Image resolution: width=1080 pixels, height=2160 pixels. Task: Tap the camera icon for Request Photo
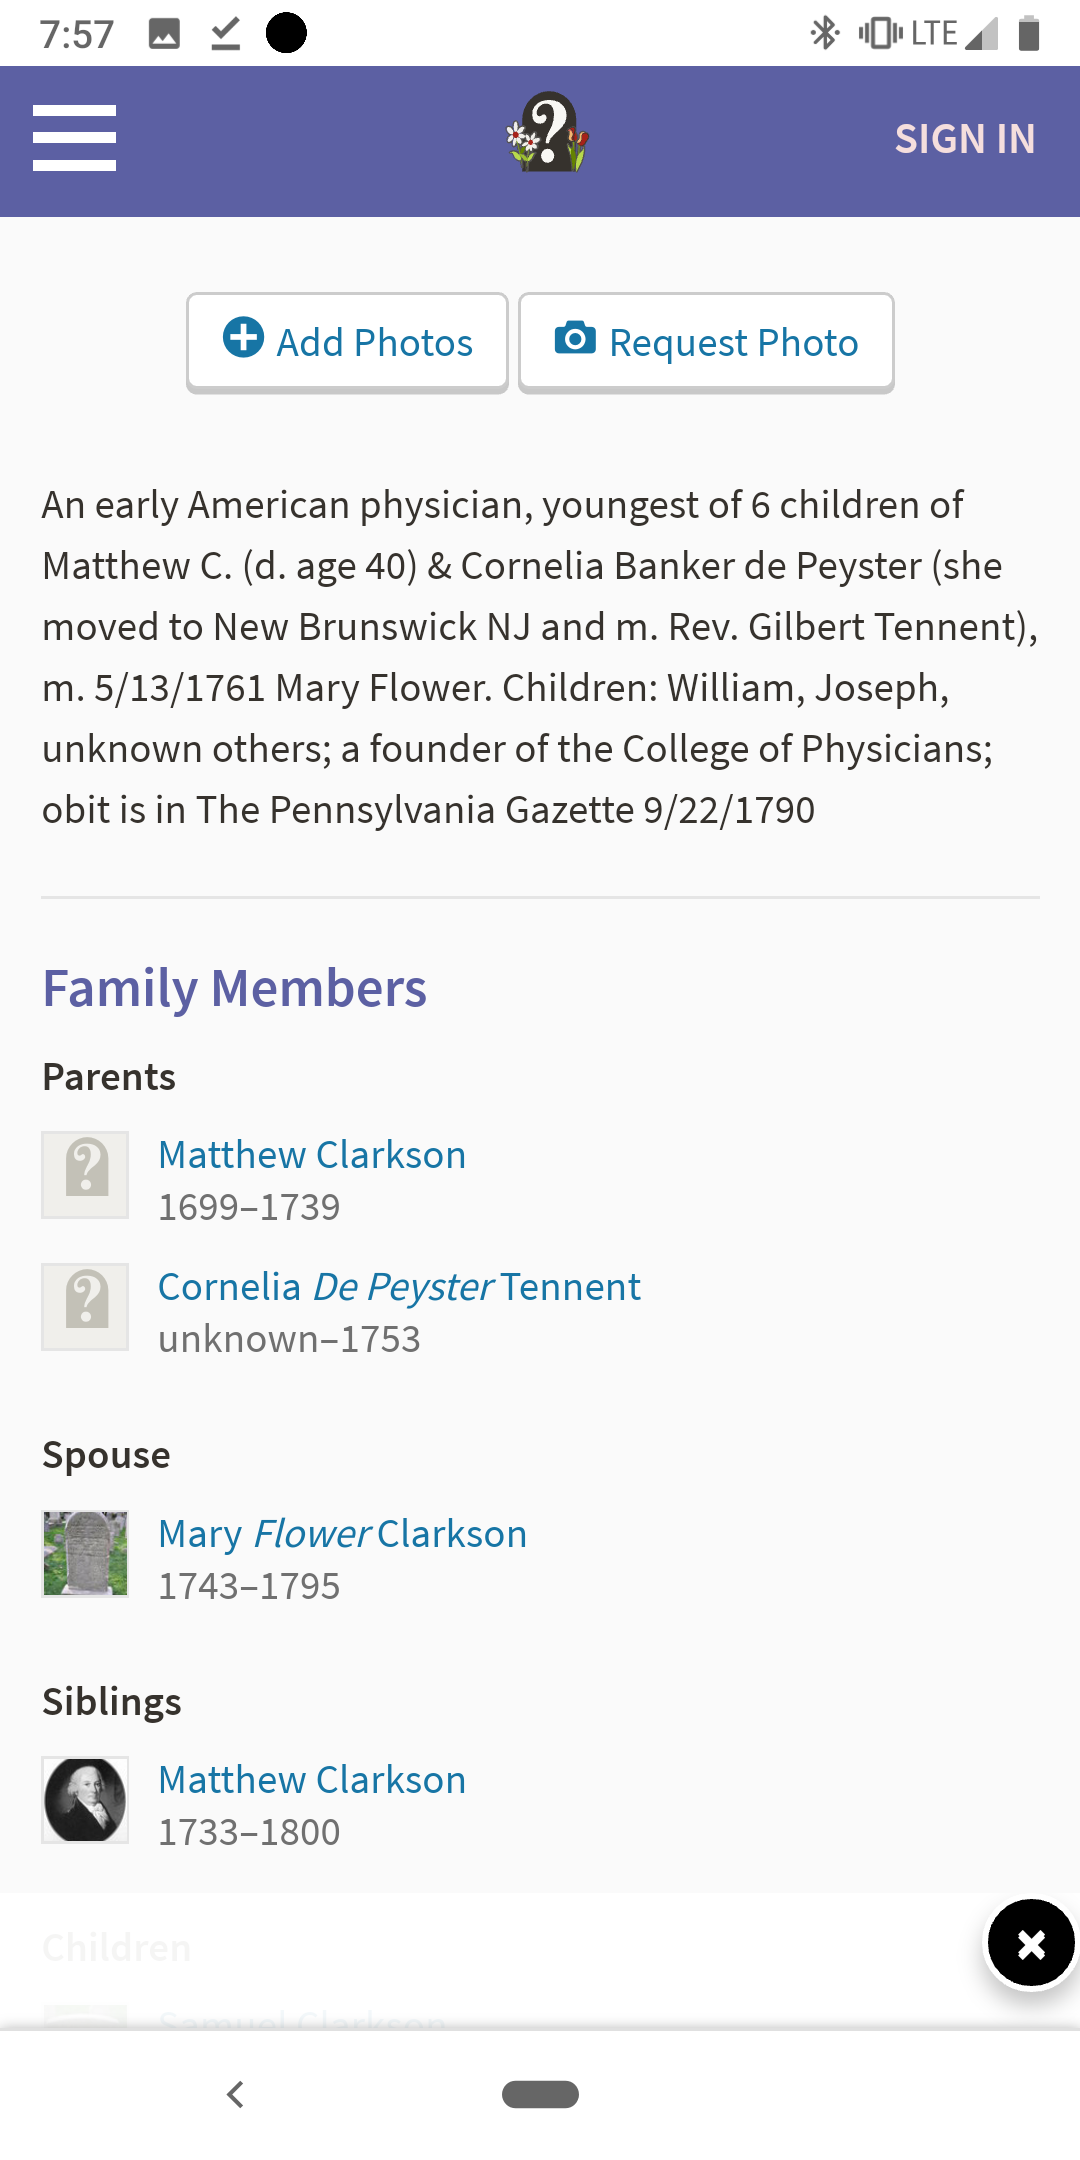(575, 338)
